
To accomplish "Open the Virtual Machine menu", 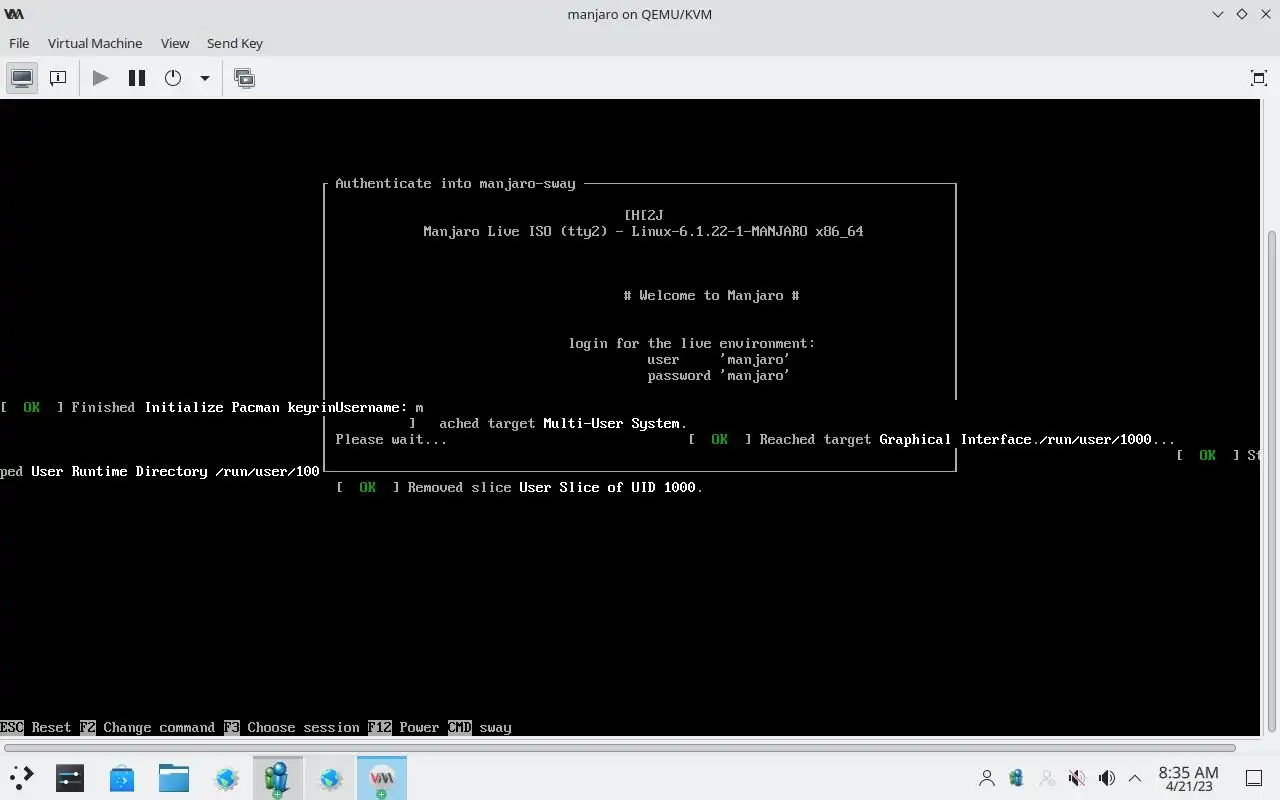I will 95,43.
